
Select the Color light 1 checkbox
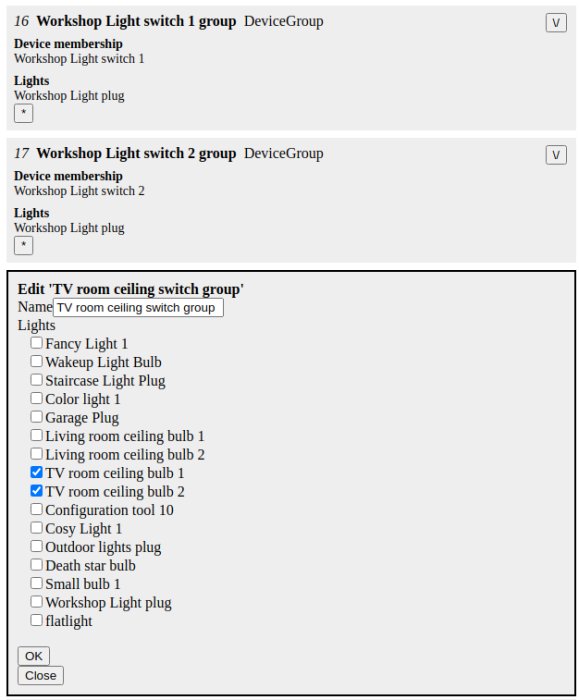[36, 398]
